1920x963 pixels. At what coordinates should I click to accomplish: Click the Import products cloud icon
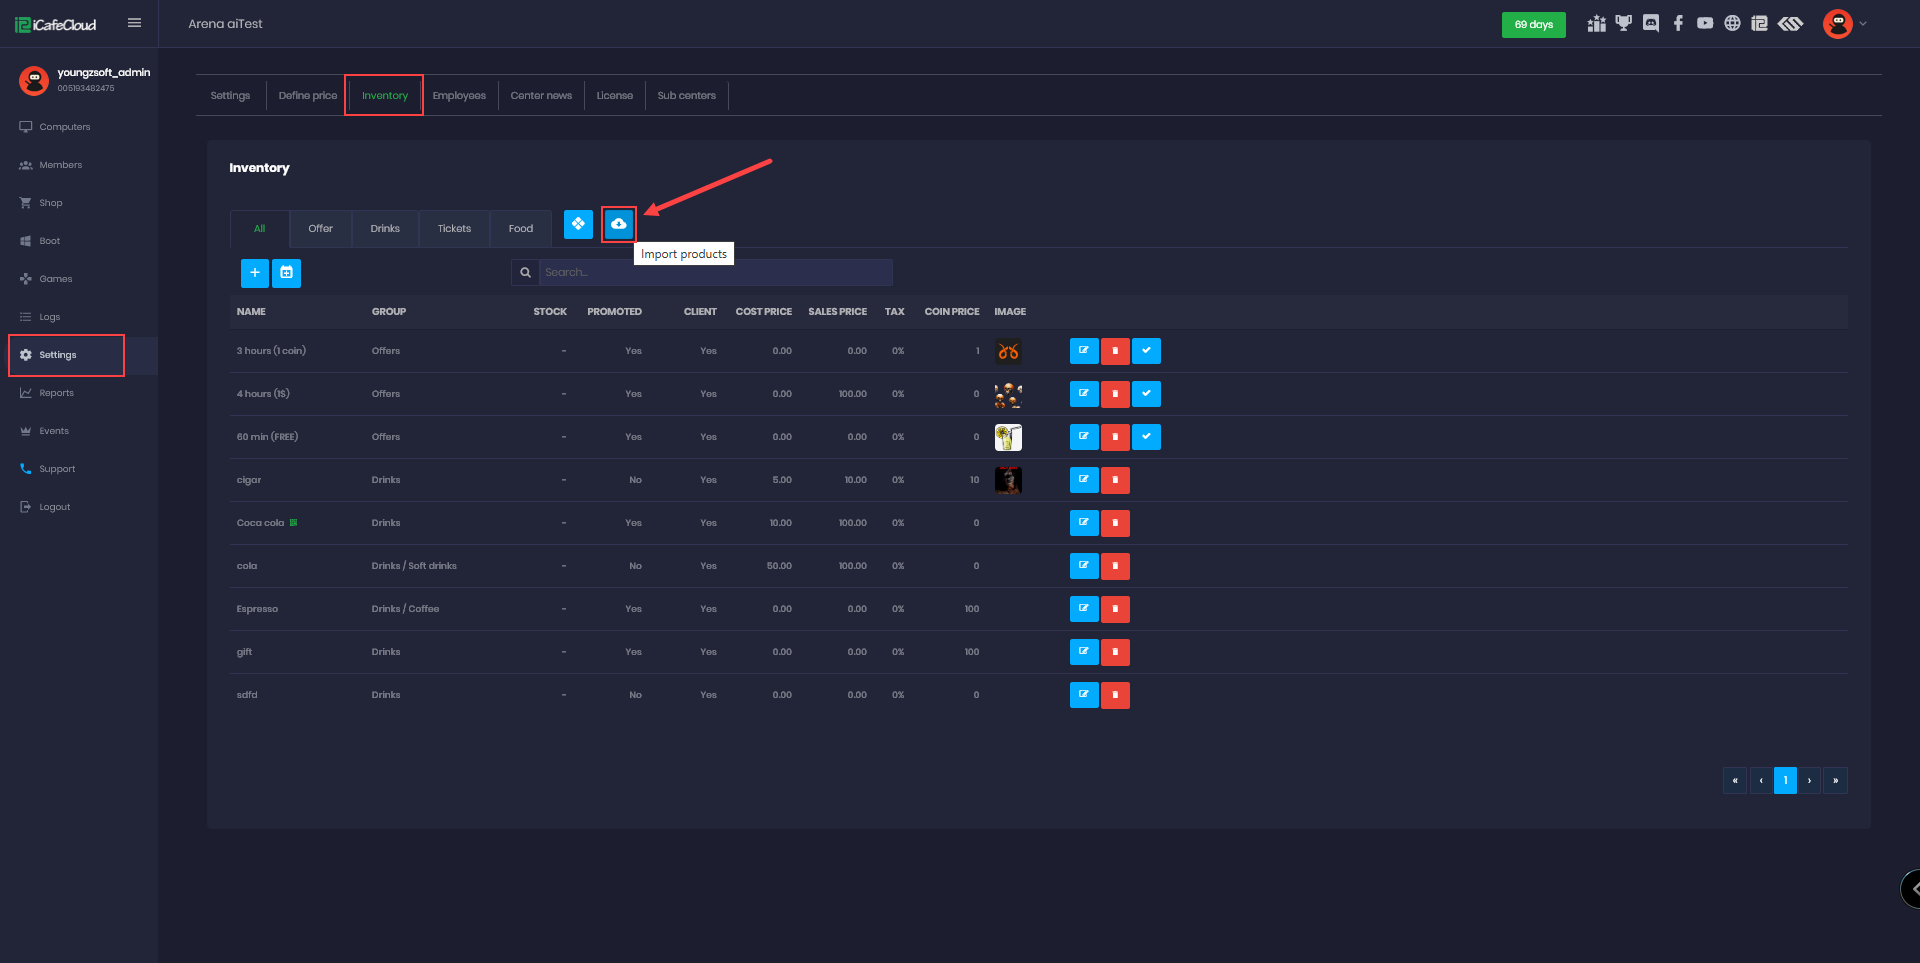click(619, 224)
